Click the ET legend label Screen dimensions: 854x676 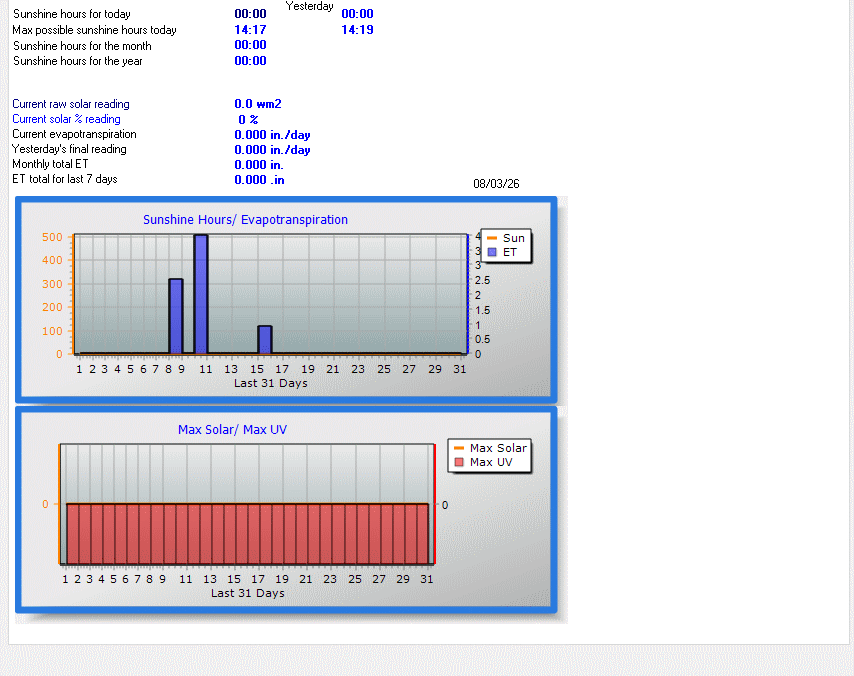coord(509,252)
